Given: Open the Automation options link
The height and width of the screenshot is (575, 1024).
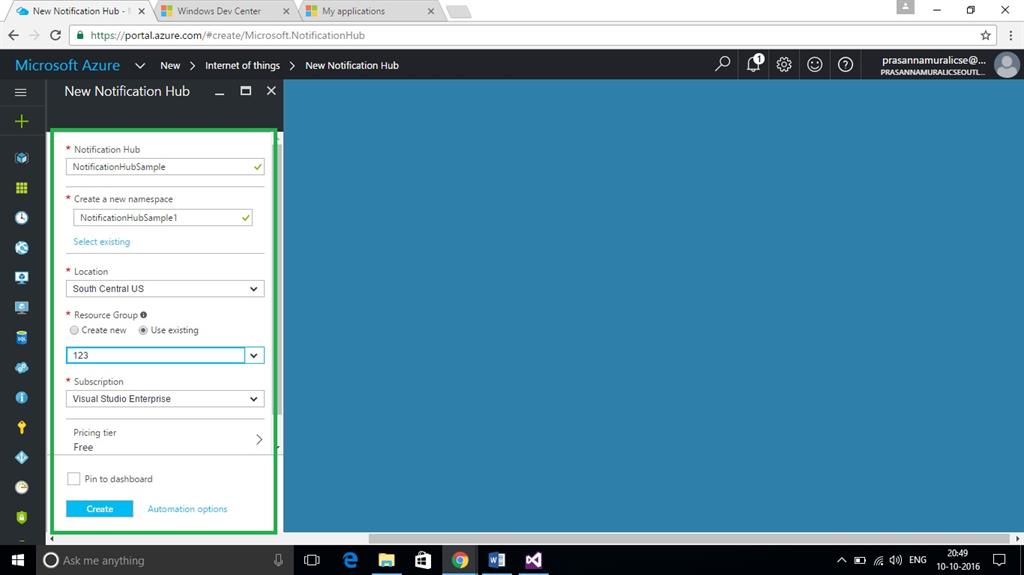Looking at the screenshot, I should coord(187,509).
